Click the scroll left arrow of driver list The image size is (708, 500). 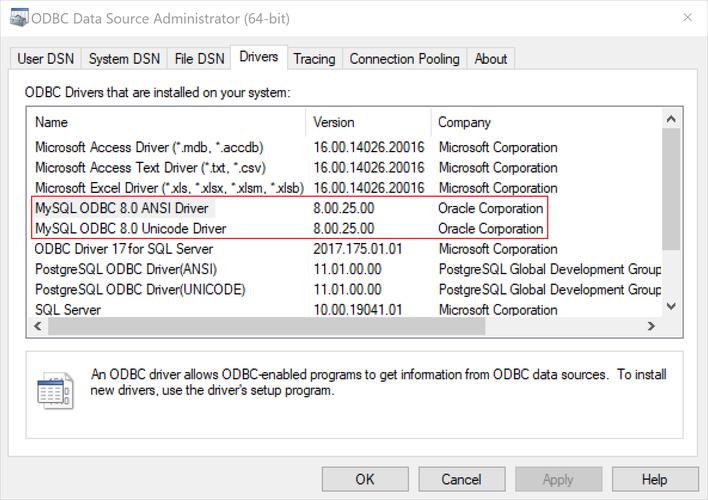(x=38, y=326)
